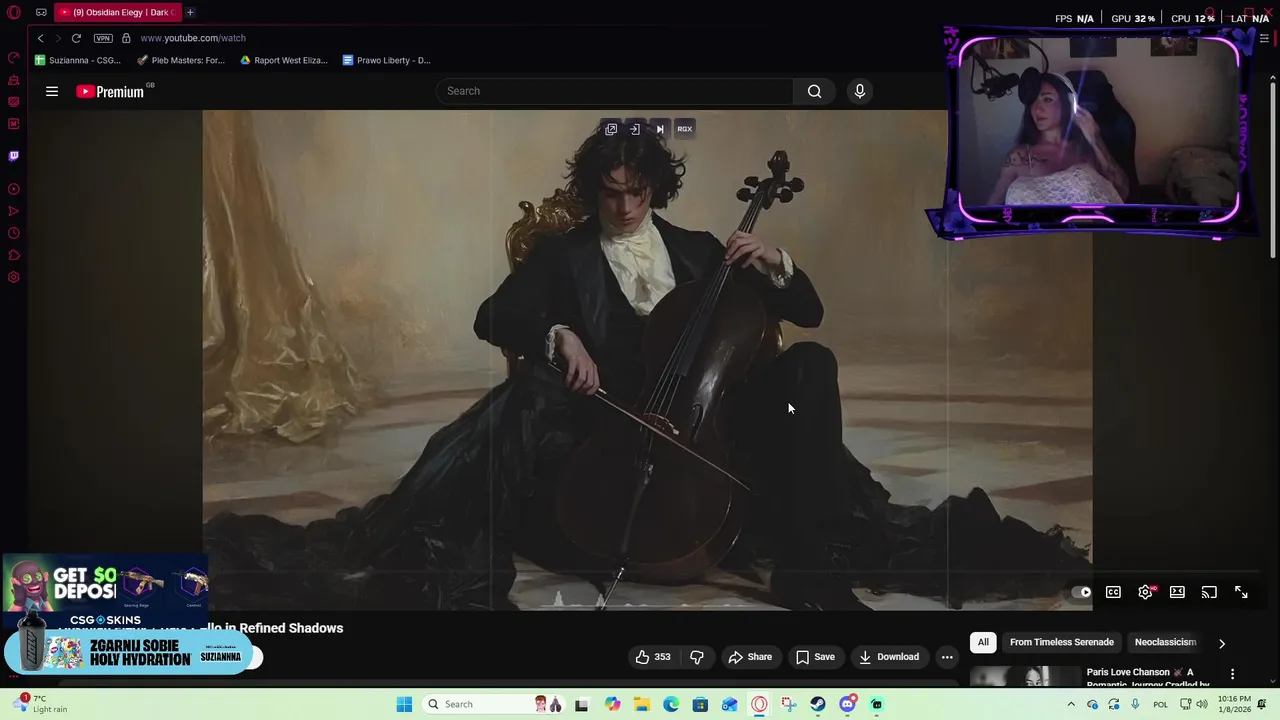Image resolution: width=1280 pixels, height=720 pixels.
Task: Click the Opera video pop-out icon
Action: 611,129
